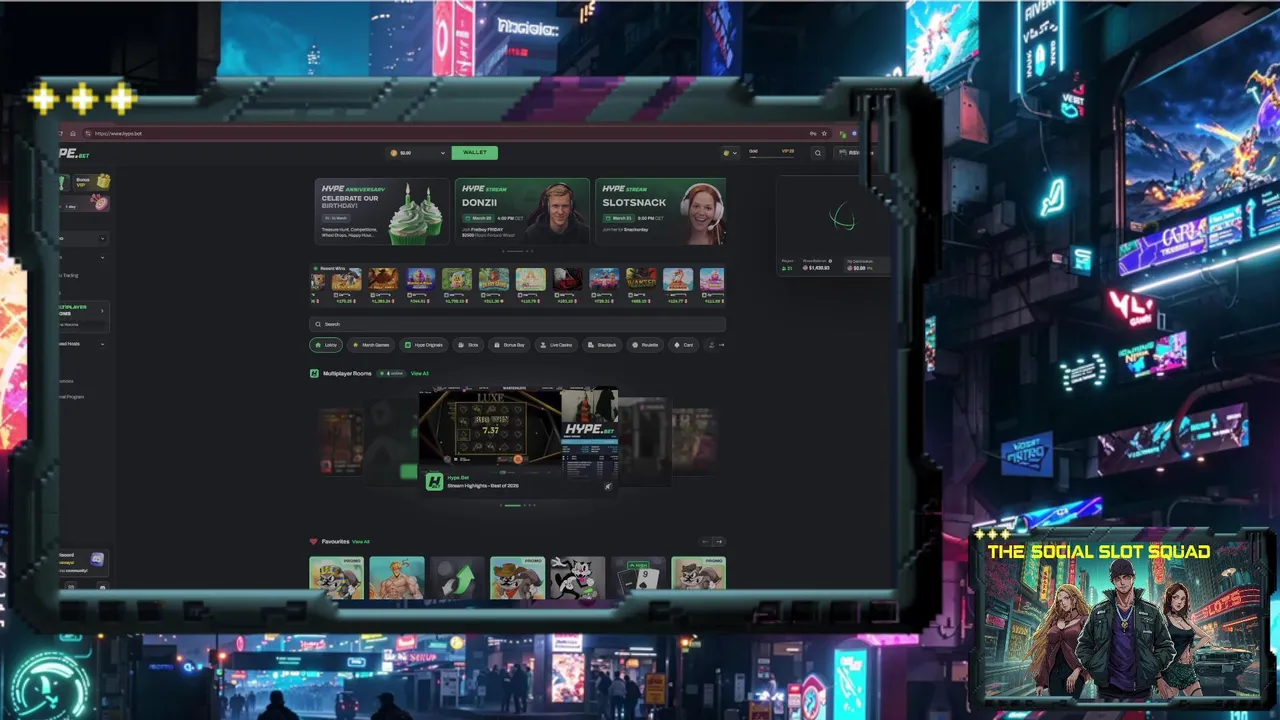This screenshot has width=1280, height=720.
Task: Click the Discord icon in sidebar
Action: 97,560
